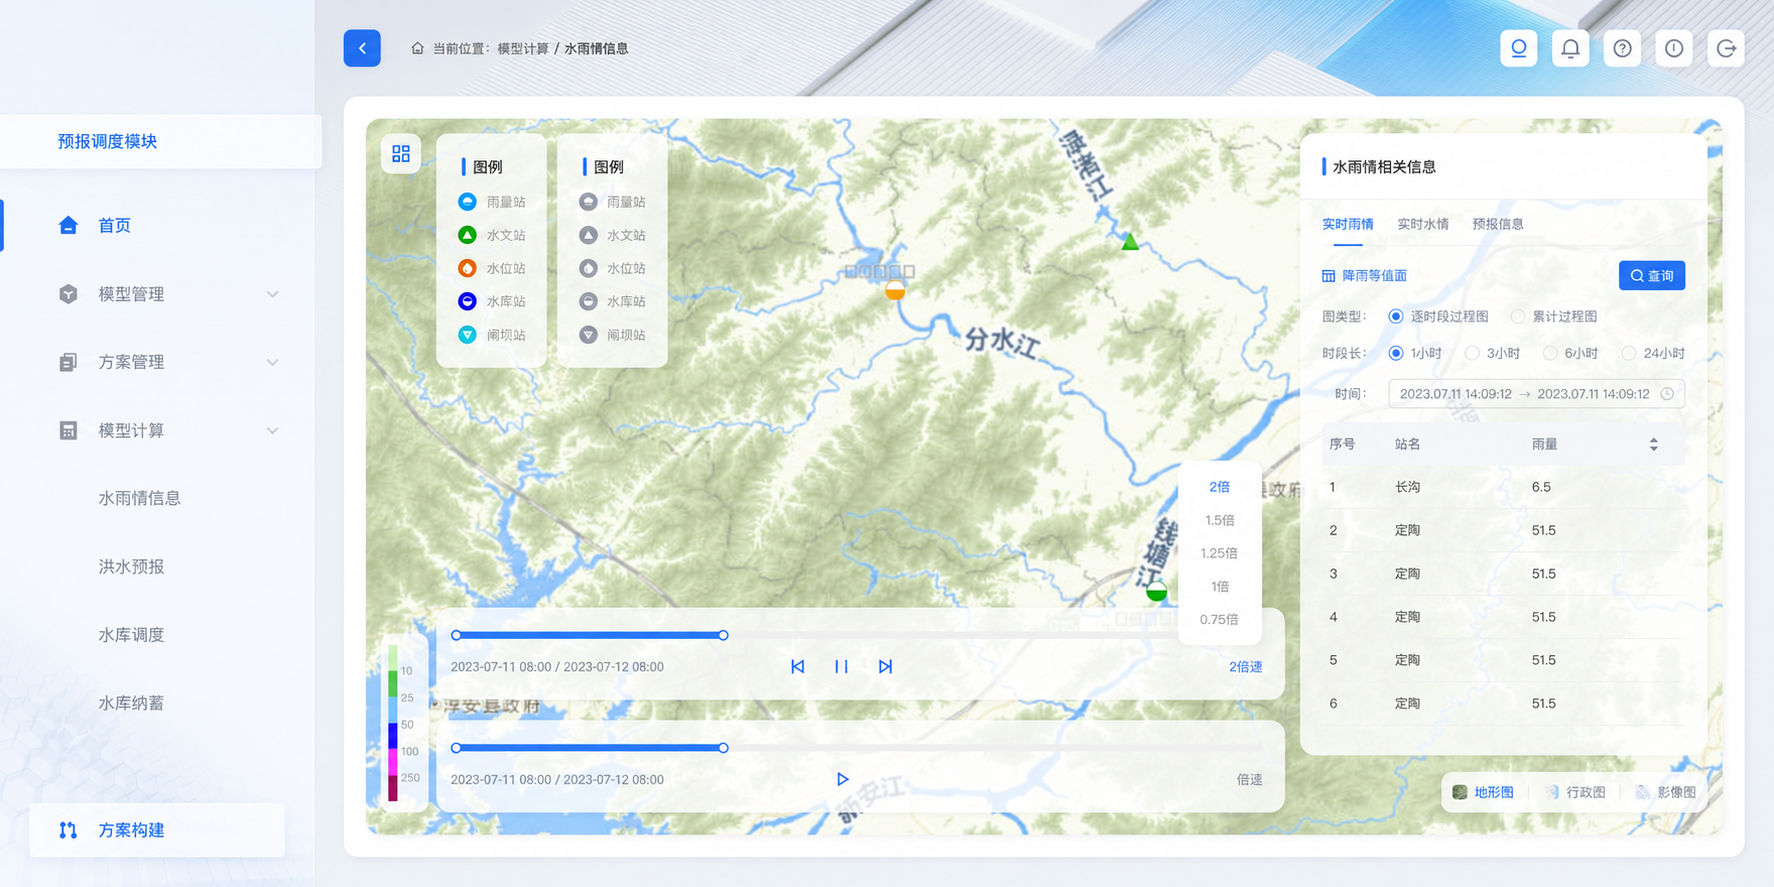1774x887 pixels.
Task: Click the green triangle hydrology station marker
Action: coord(1130,241)
